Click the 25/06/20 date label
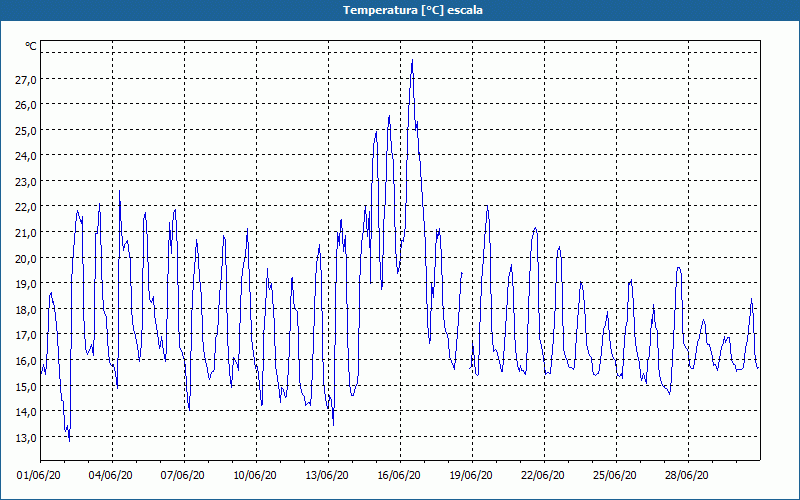 pyautogui.click(x=615, y=475)
